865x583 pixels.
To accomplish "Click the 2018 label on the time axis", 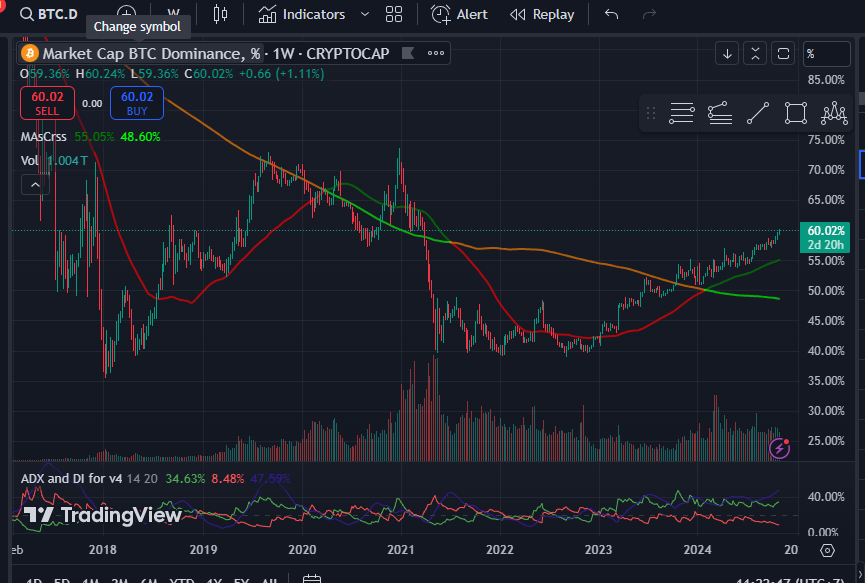I will [103, 549].
